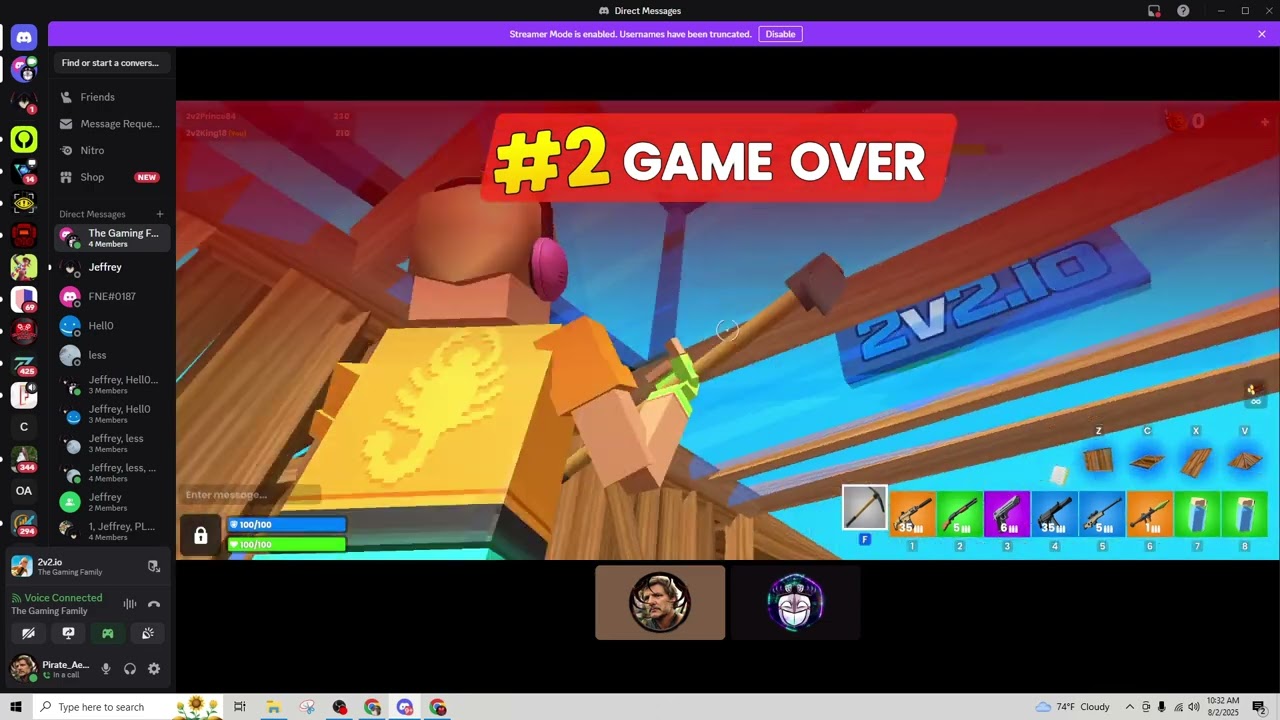Select The Gaming F... group DM
1280x720 pixels.
click(112, 238)
